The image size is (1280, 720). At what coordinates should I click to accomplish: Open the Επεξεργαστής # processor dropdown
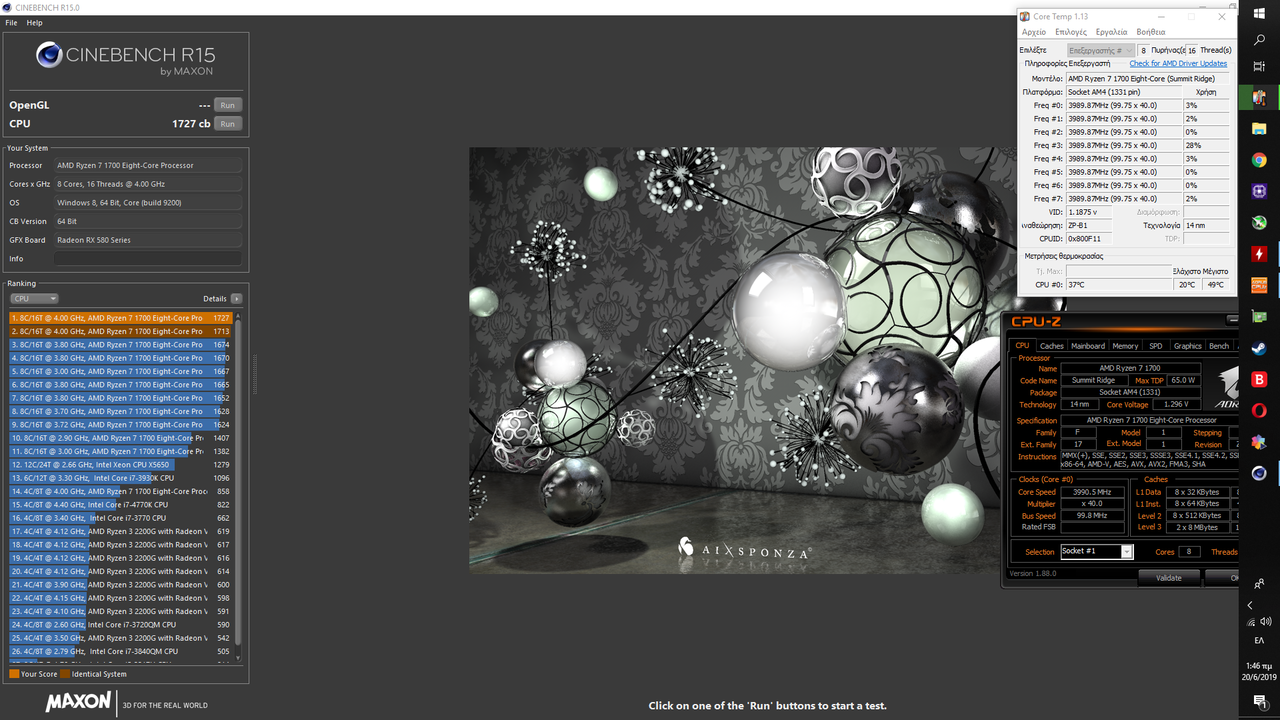point(1101,50)
